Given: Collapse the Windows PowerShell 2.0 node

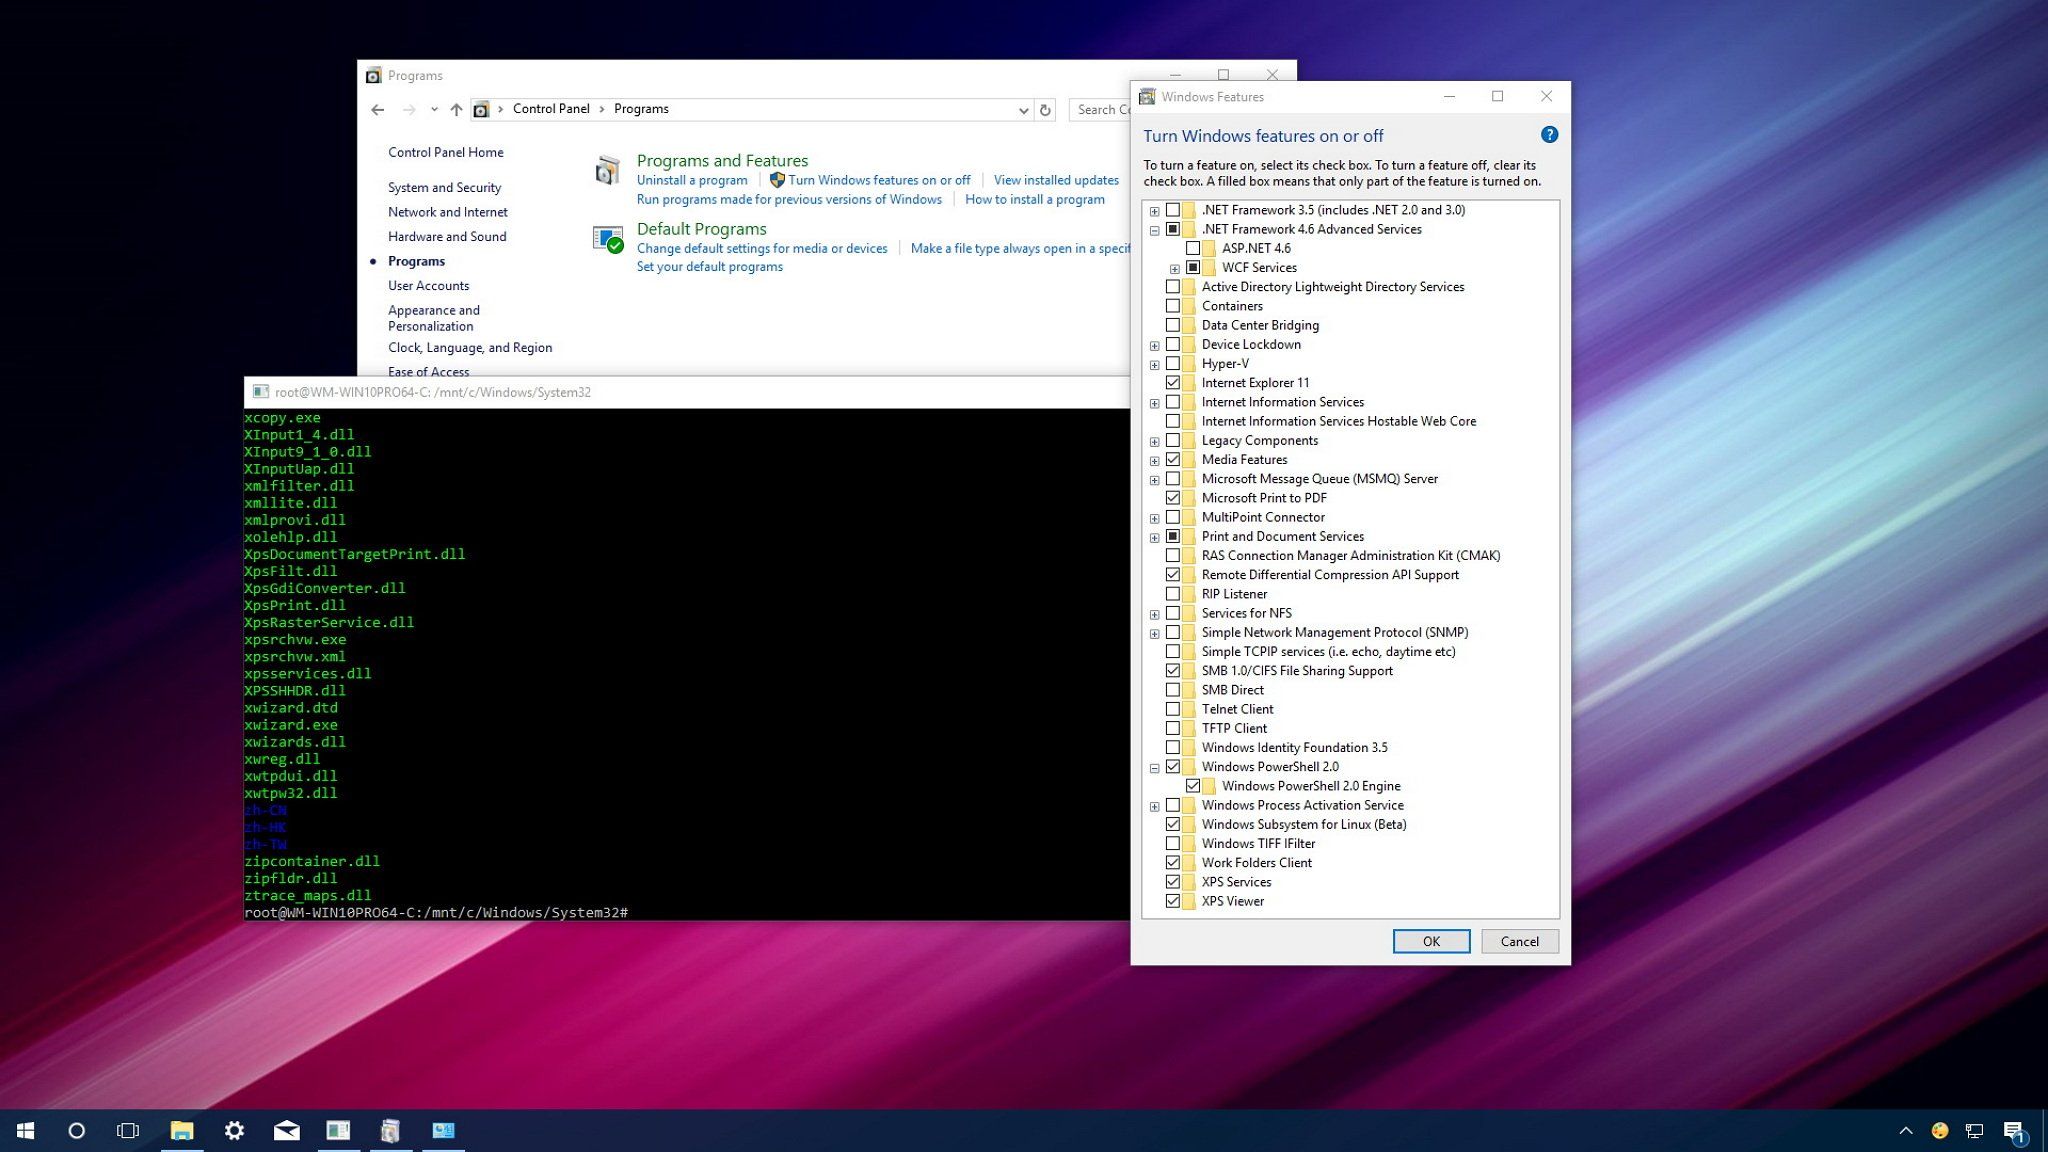Looking at the screenshot, I should 1155,766.
